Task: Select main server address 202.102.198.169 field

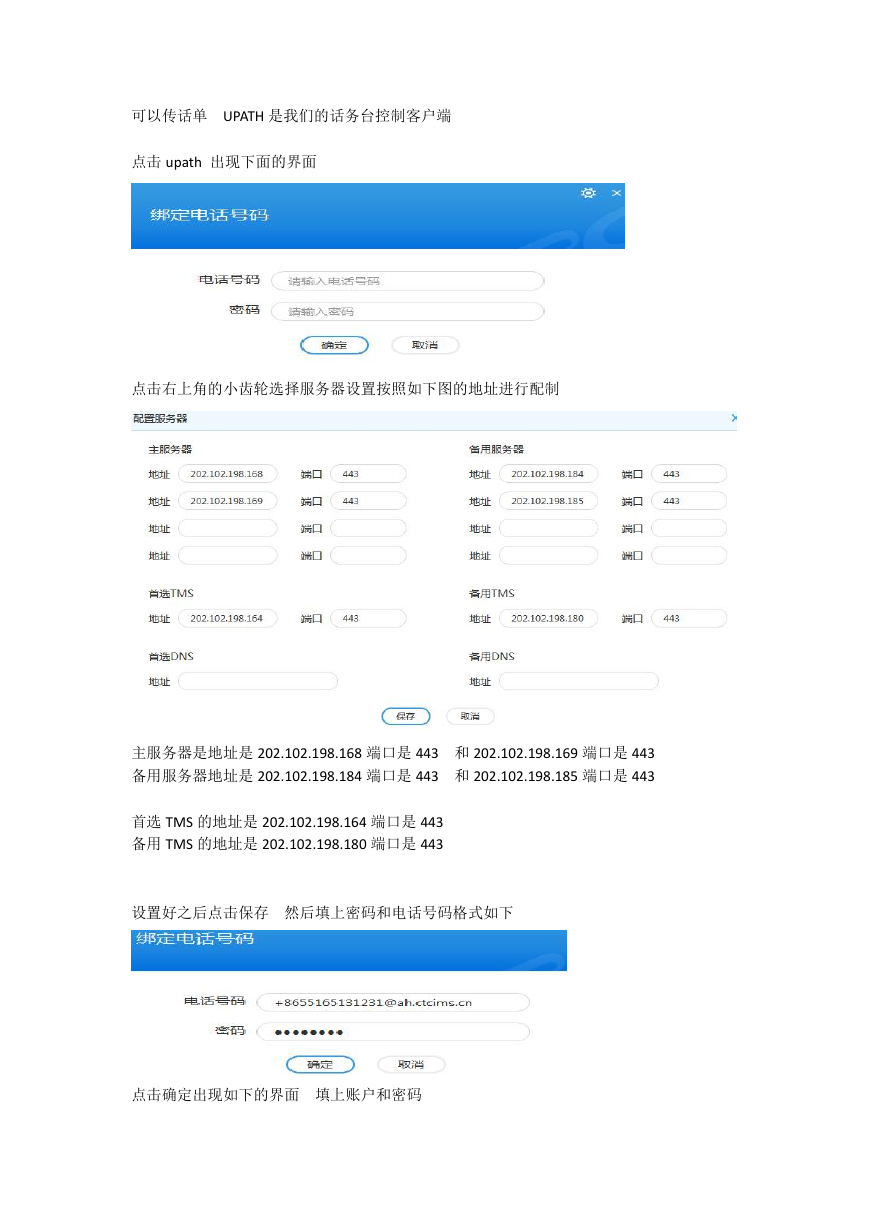Action: coord(228,501)
